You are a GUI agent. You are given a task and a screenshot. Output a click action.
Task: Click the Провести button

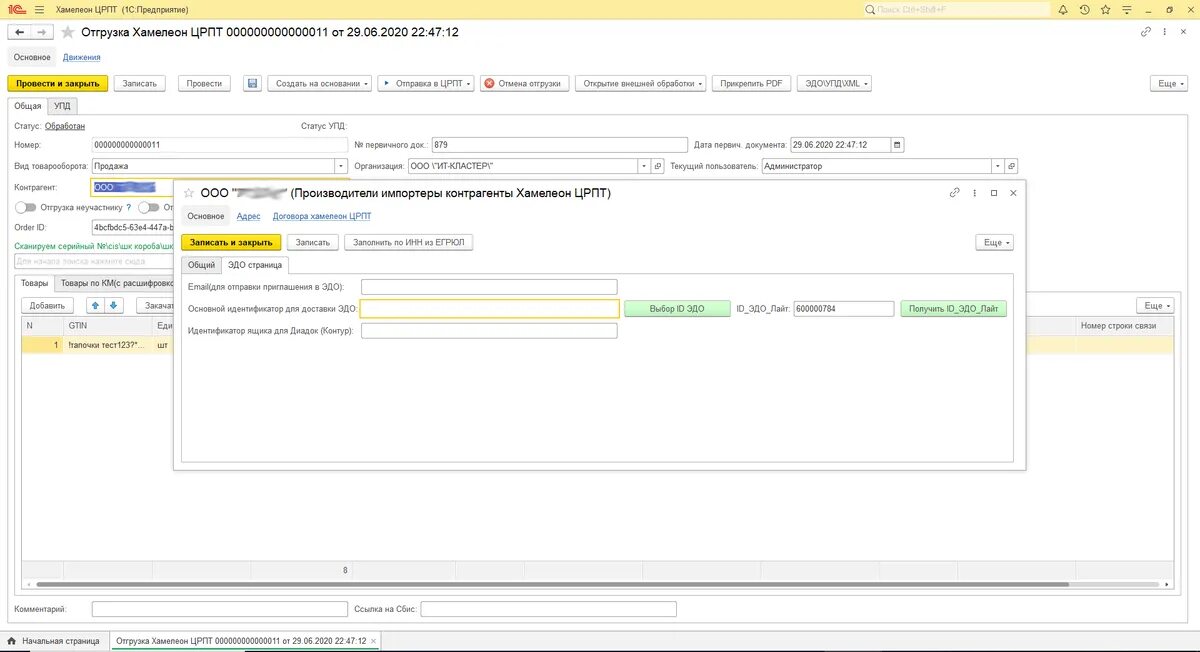pos(205,83)
